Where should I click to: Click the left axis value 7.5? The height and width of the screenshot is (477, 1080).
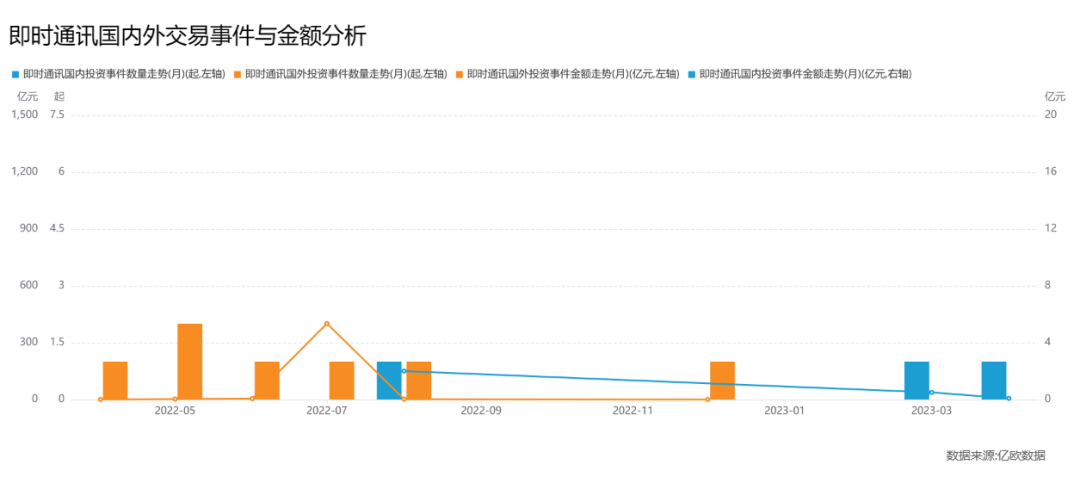coord(57,115)
